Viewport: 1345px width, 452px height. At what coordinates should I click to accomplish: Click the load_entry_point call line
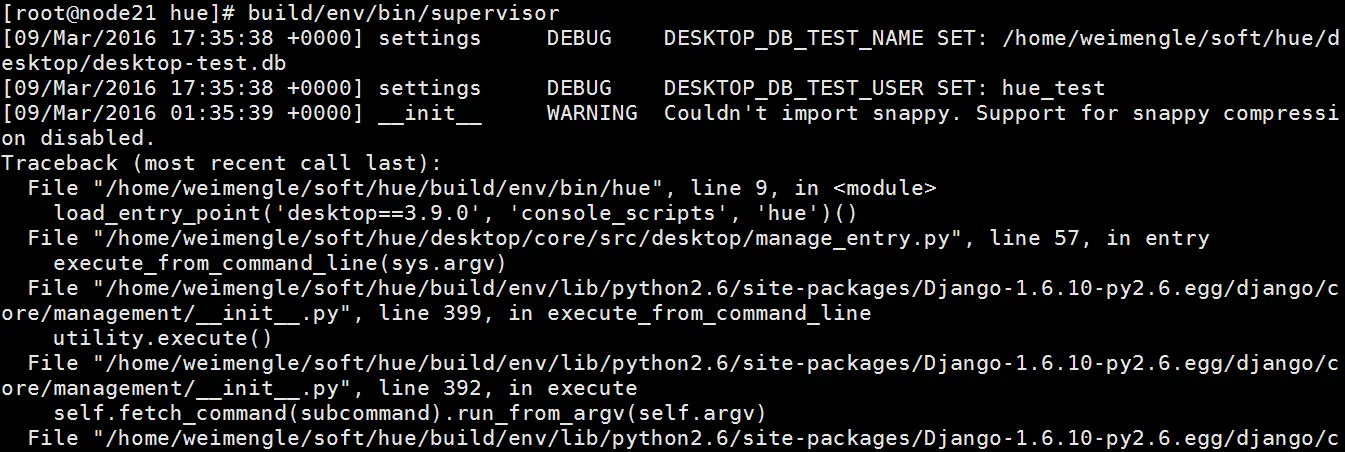455,213
